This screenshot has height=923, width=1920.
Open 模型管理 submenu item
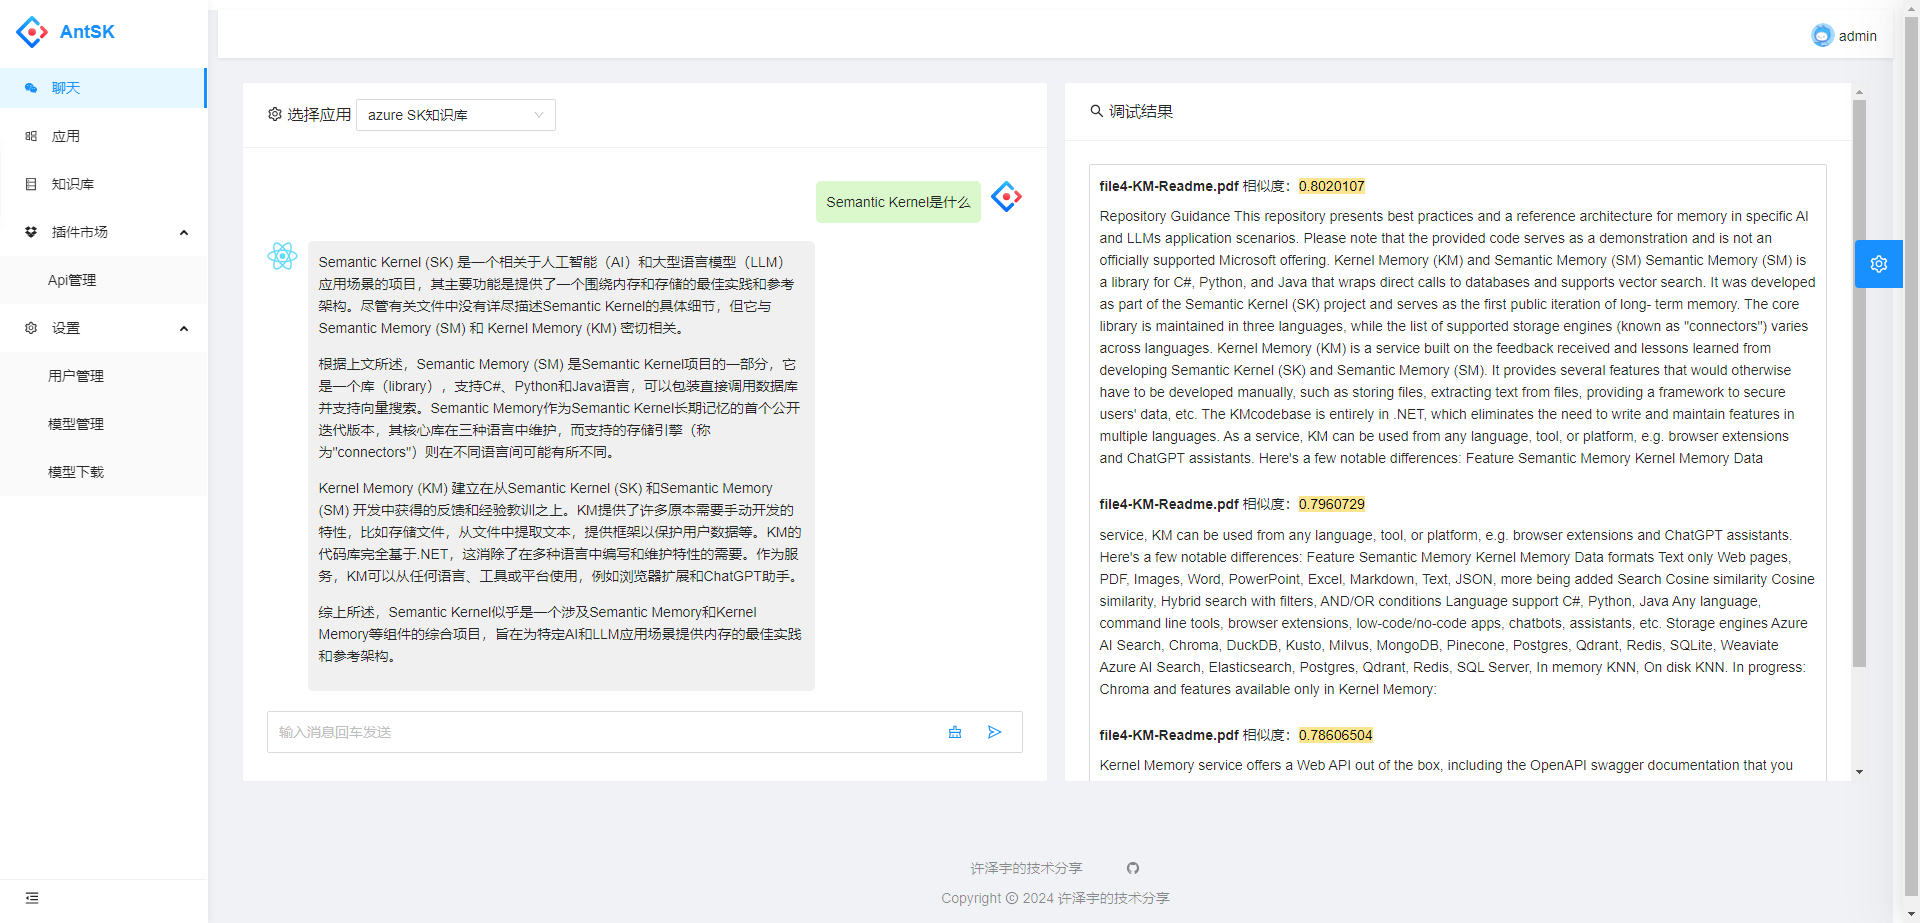pyautogui.click(x=103, y=424)
